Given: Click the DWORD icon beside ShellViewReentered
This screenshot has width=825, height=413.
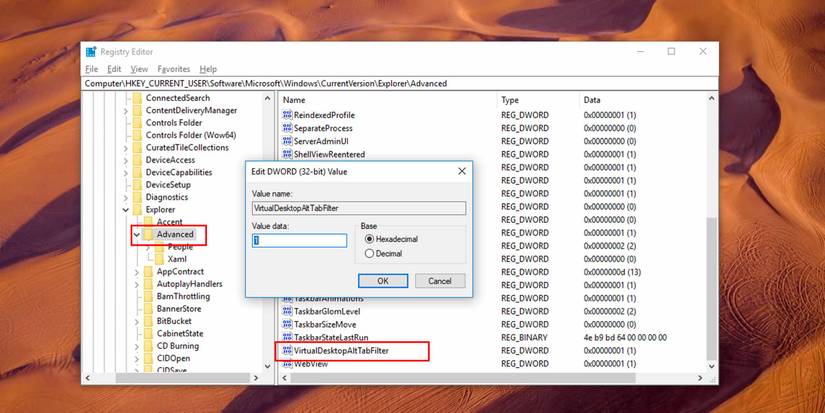Looking at the screenshot, I should (x=287, y=154).
